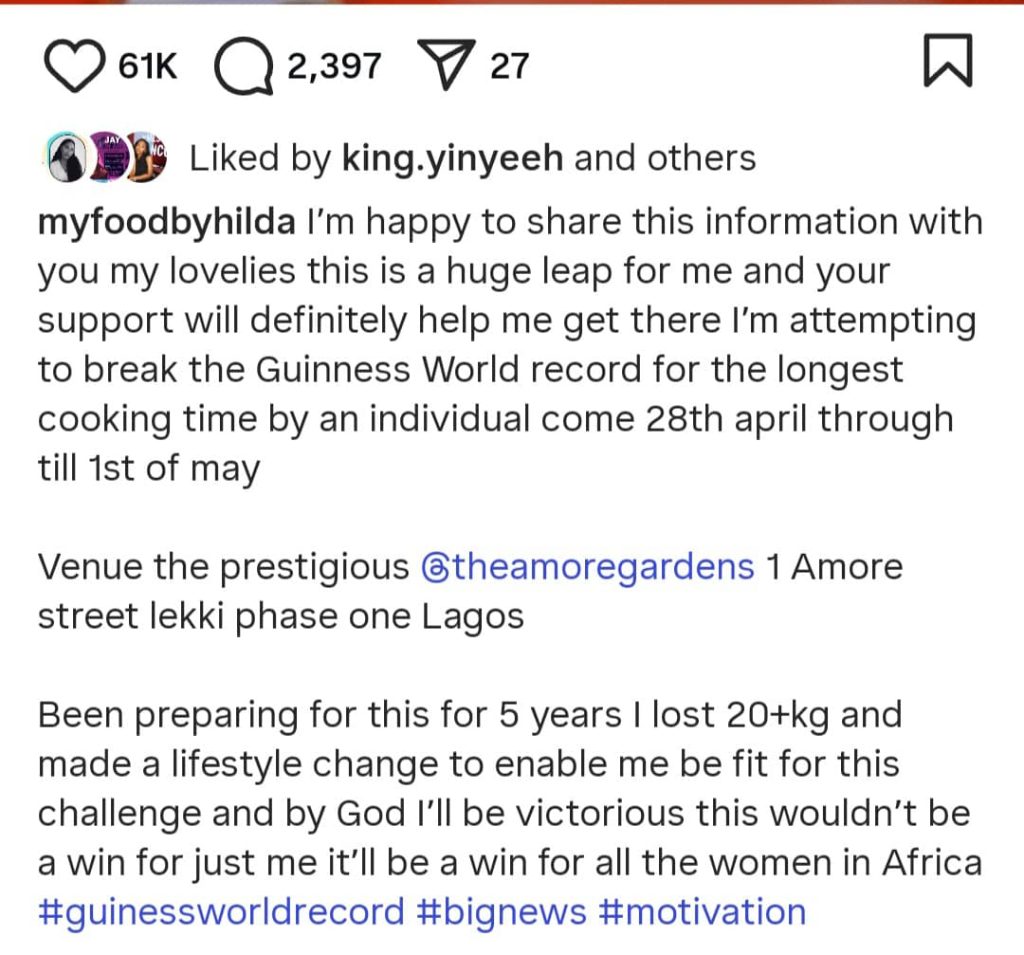Click the 'street lekki phase one Lagos' text

coord(280,616)
